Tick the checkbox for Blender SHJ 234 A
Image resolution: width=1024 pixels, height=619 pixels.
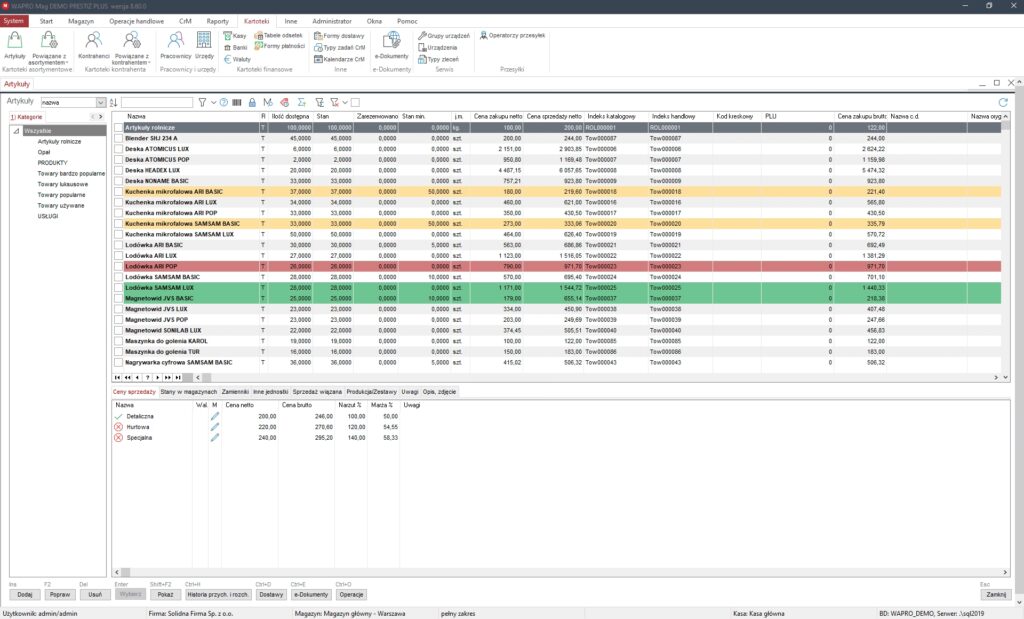tap(118, 138)
